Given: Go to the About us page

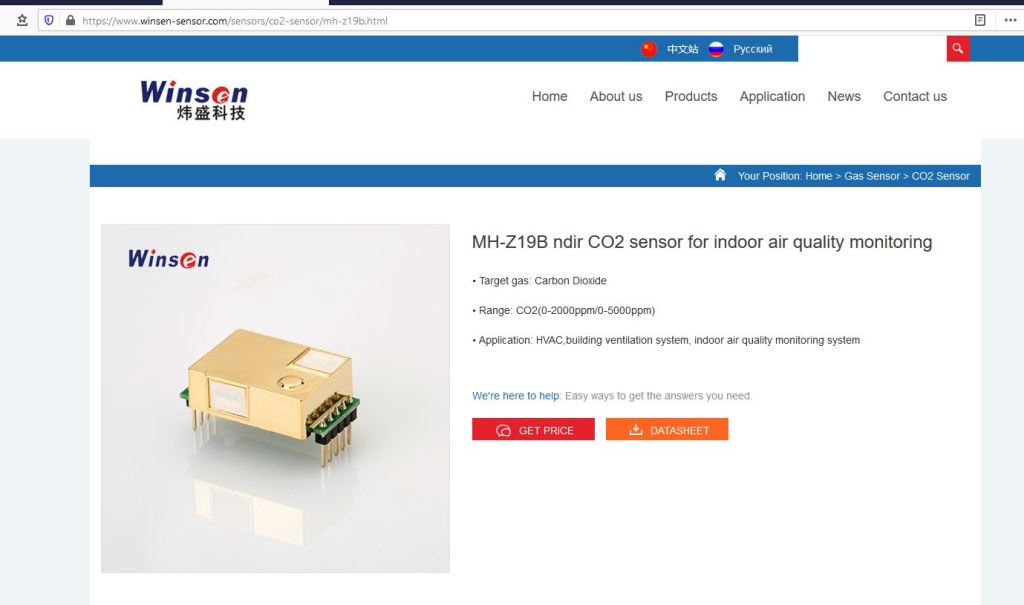Looking at the screenshot, I should click(x=616, y=96).
